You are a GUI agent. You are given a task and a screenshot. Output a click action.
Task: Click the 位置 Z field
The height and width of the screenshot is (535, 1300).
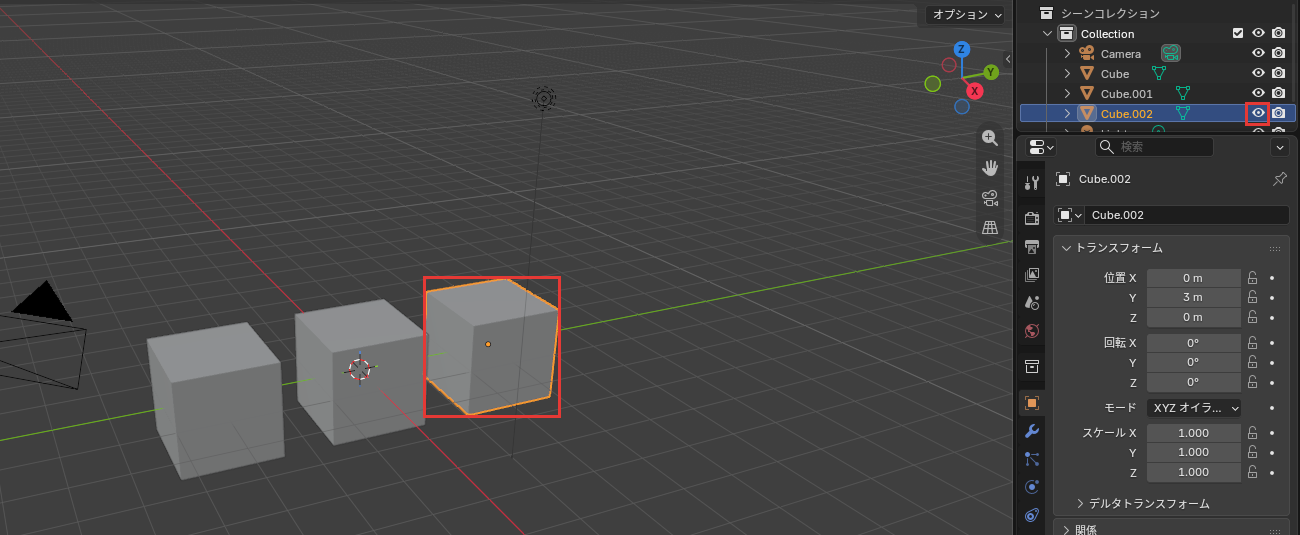click(1194, 317)
